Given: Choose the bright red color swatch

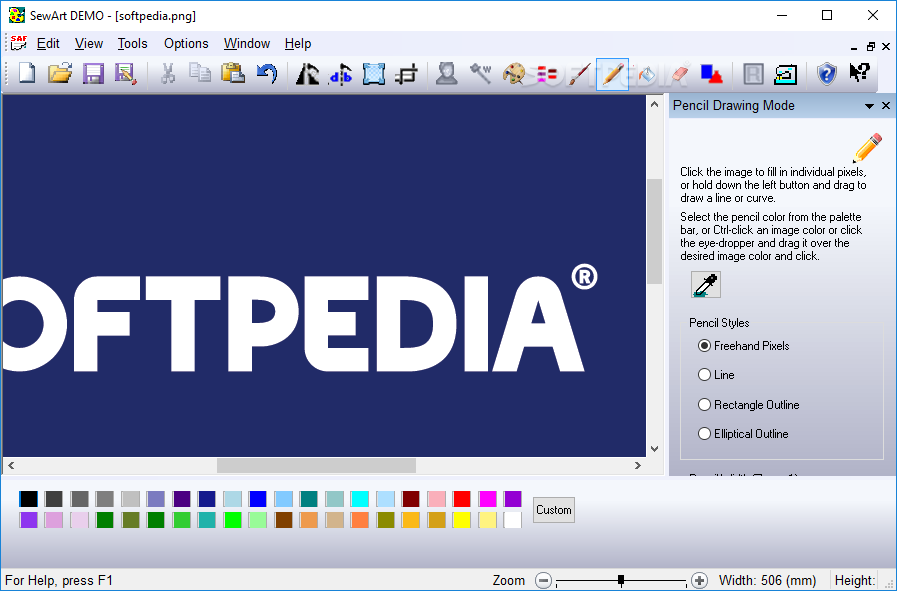Looking at the screenshot, I should pyautogui.click(x=461, y=499).
